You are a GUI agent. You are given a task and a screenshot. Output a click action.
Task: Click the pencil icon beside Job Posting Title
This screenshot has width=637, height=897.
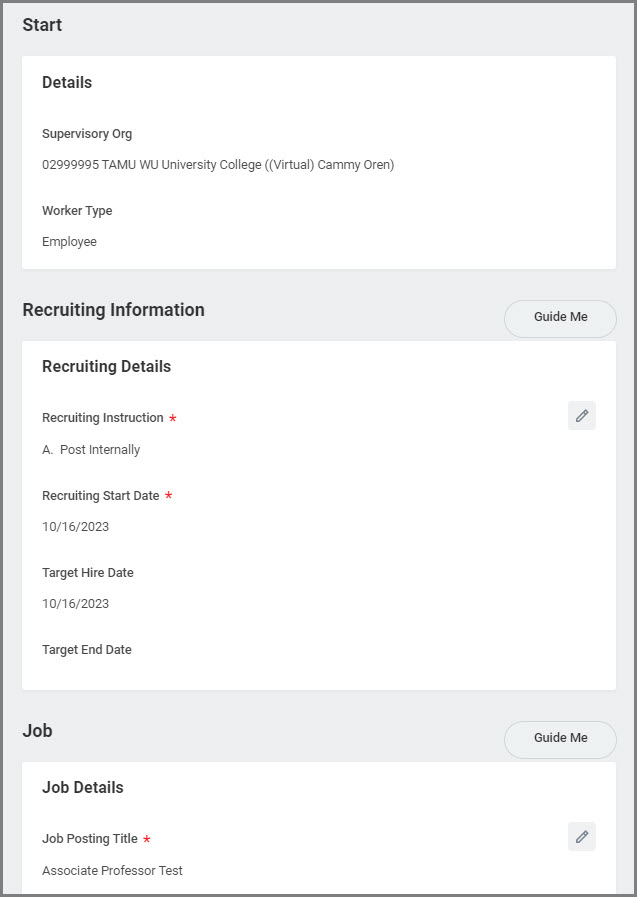[582, 837]
